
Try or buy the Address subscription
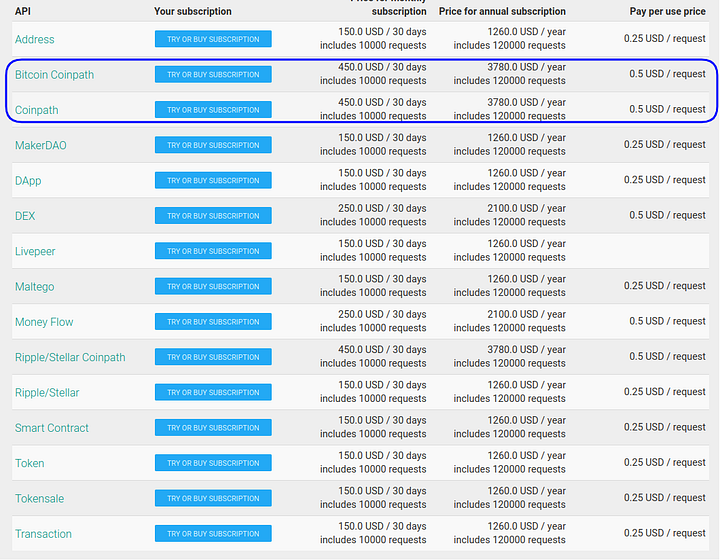point(213,39)
